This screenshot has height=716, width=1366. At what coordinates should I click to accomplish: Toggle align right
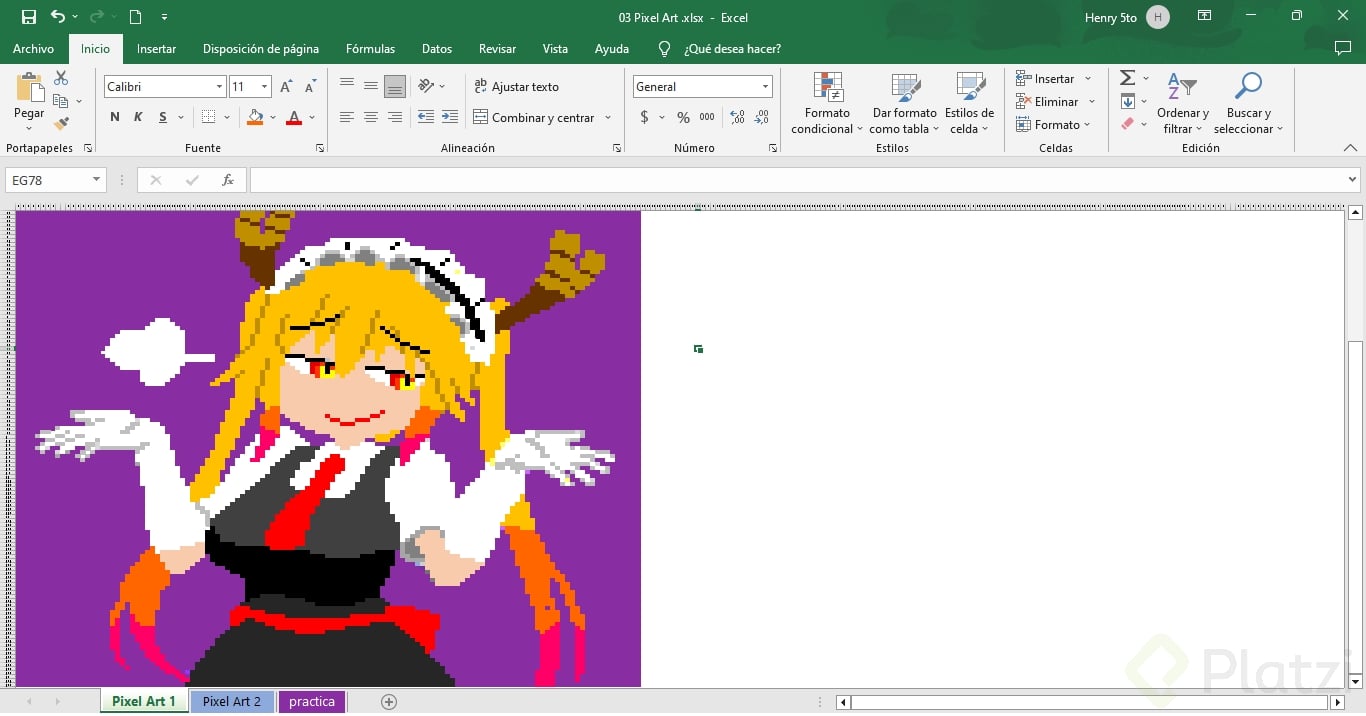coord(395,117)
